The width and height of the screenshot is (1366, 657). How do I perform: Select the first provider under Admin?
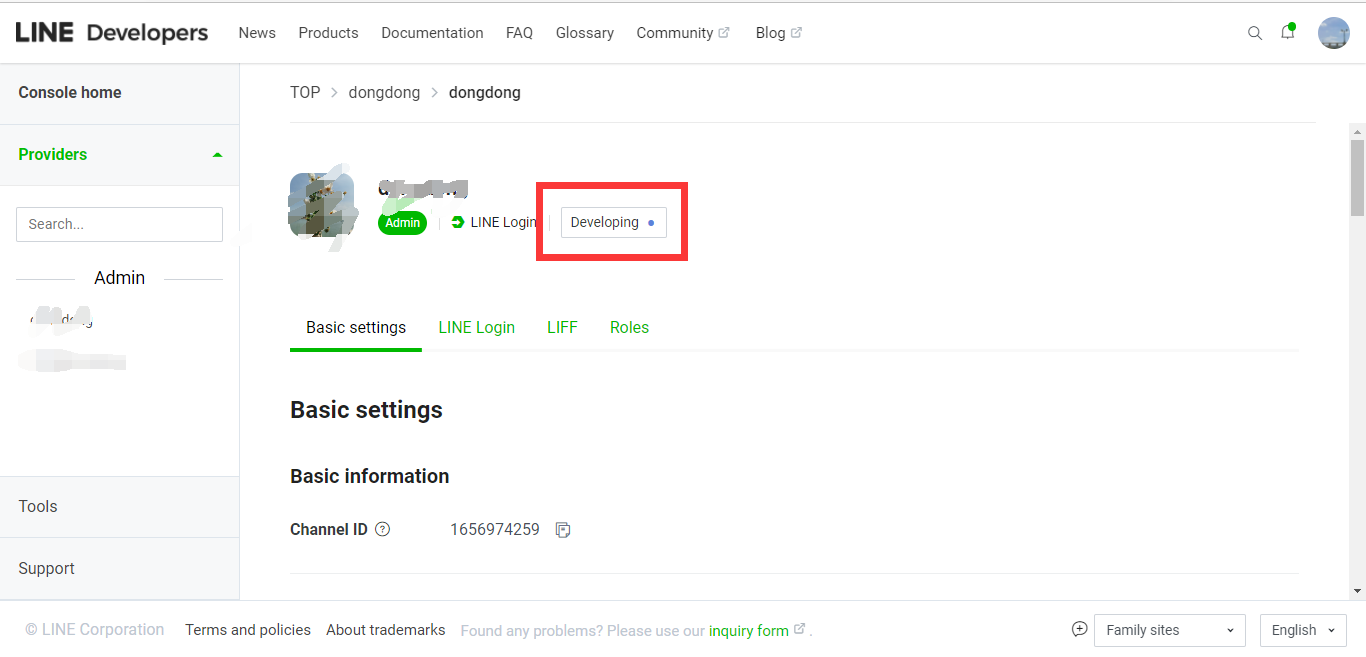coord(62,319)
